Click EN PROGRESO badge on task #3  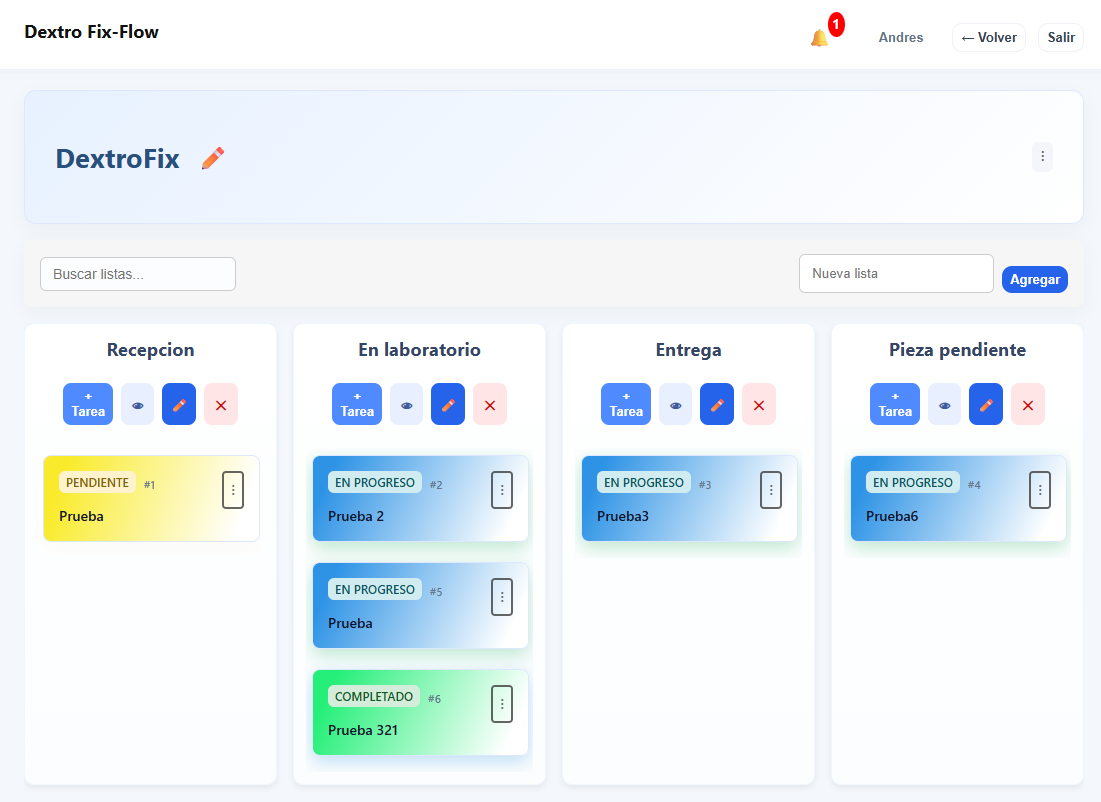click(x=644, y=482)
